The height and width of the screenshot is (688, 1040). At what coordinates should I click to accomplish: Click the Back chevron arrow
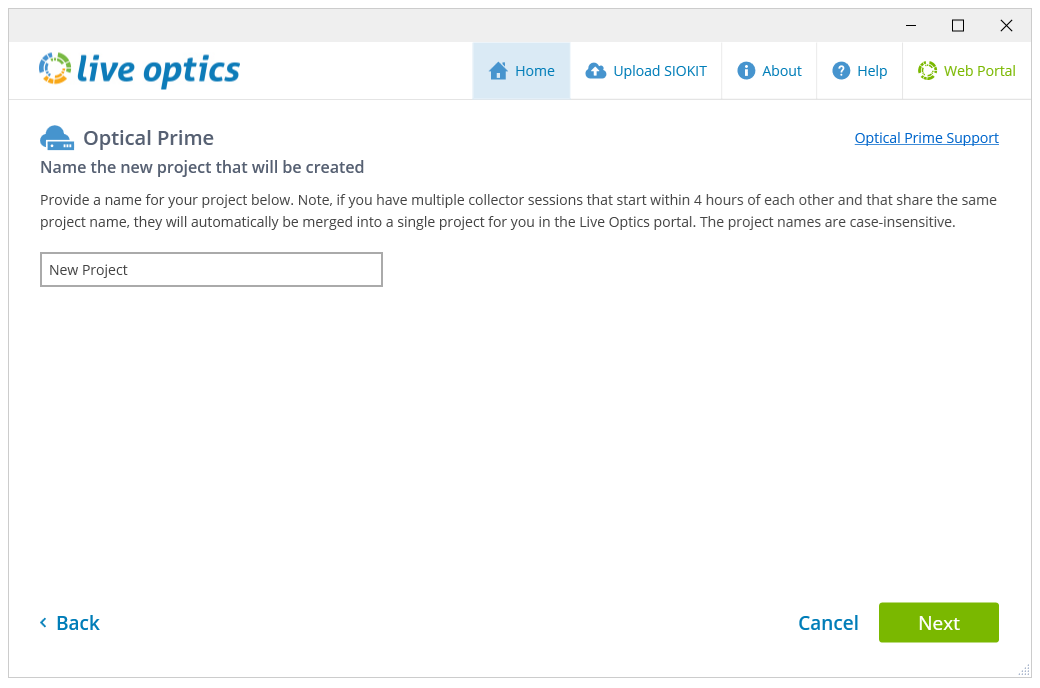point(44,623)
